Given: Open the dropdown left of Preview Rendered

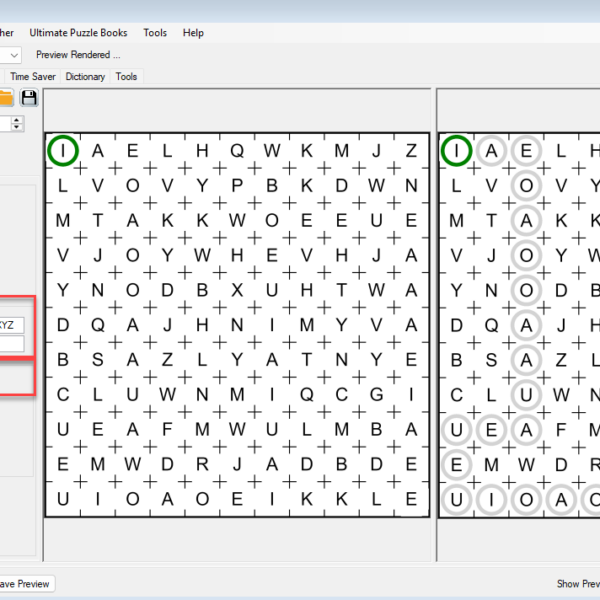Looking at the screenshot, I should pyautogui.click(x=11, y=55).
